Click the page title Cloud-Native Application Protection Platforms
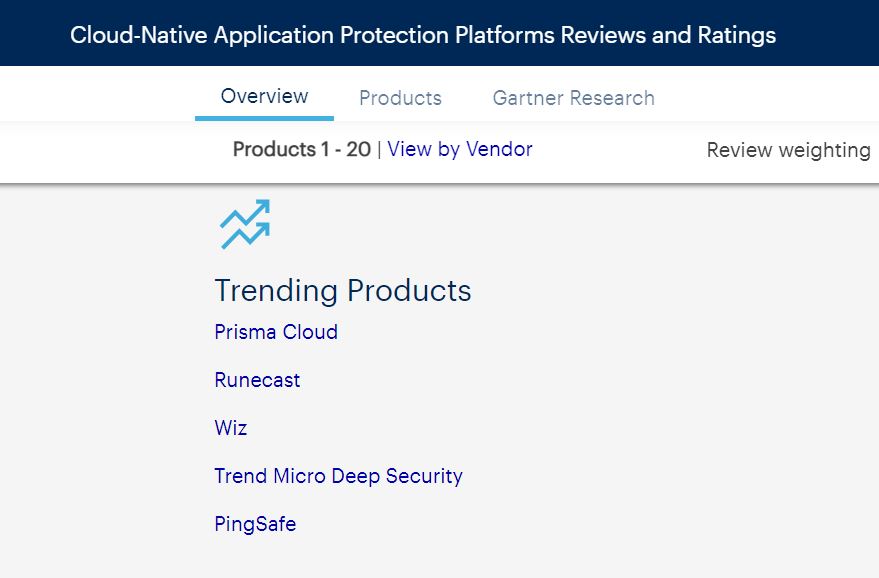 pos(423,35)
